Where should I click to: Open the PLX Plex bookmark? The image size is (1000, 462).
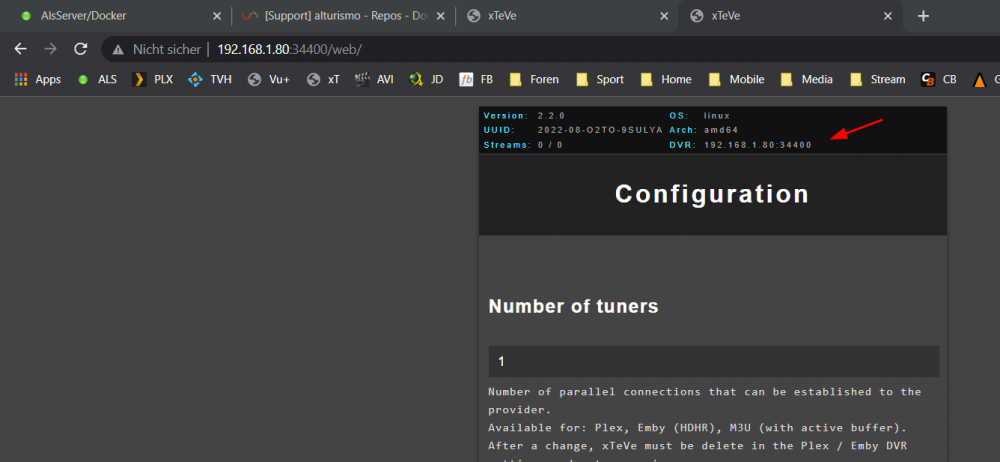pyautogui.click(x=152, y=80)
